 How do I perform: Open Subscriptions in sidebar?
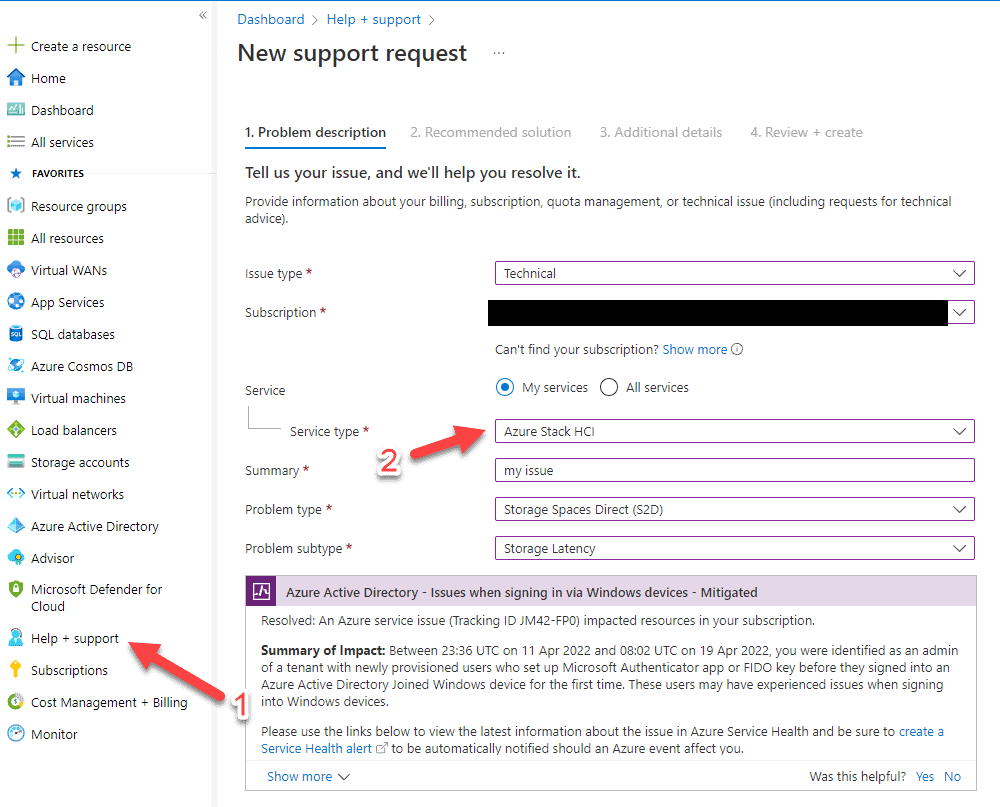(70, 670)
